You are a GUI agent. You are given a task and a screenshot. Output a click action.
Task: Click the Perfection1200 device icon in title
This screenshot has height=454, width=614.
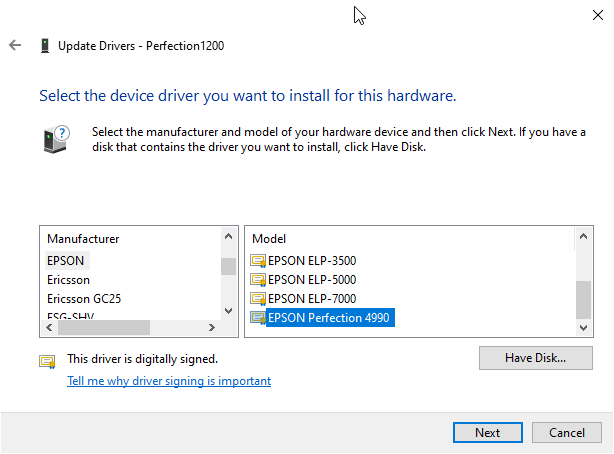45,45
